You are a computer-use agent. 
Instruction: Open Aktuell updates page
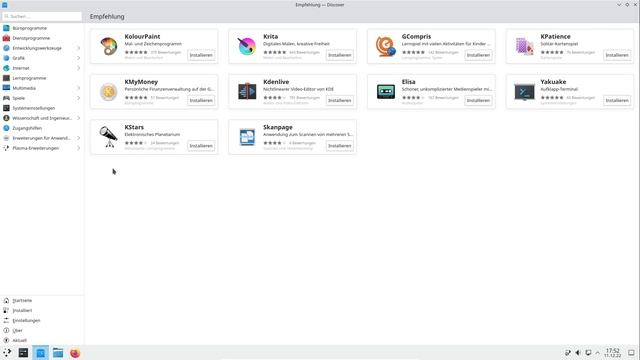click(x=42, y=340)
